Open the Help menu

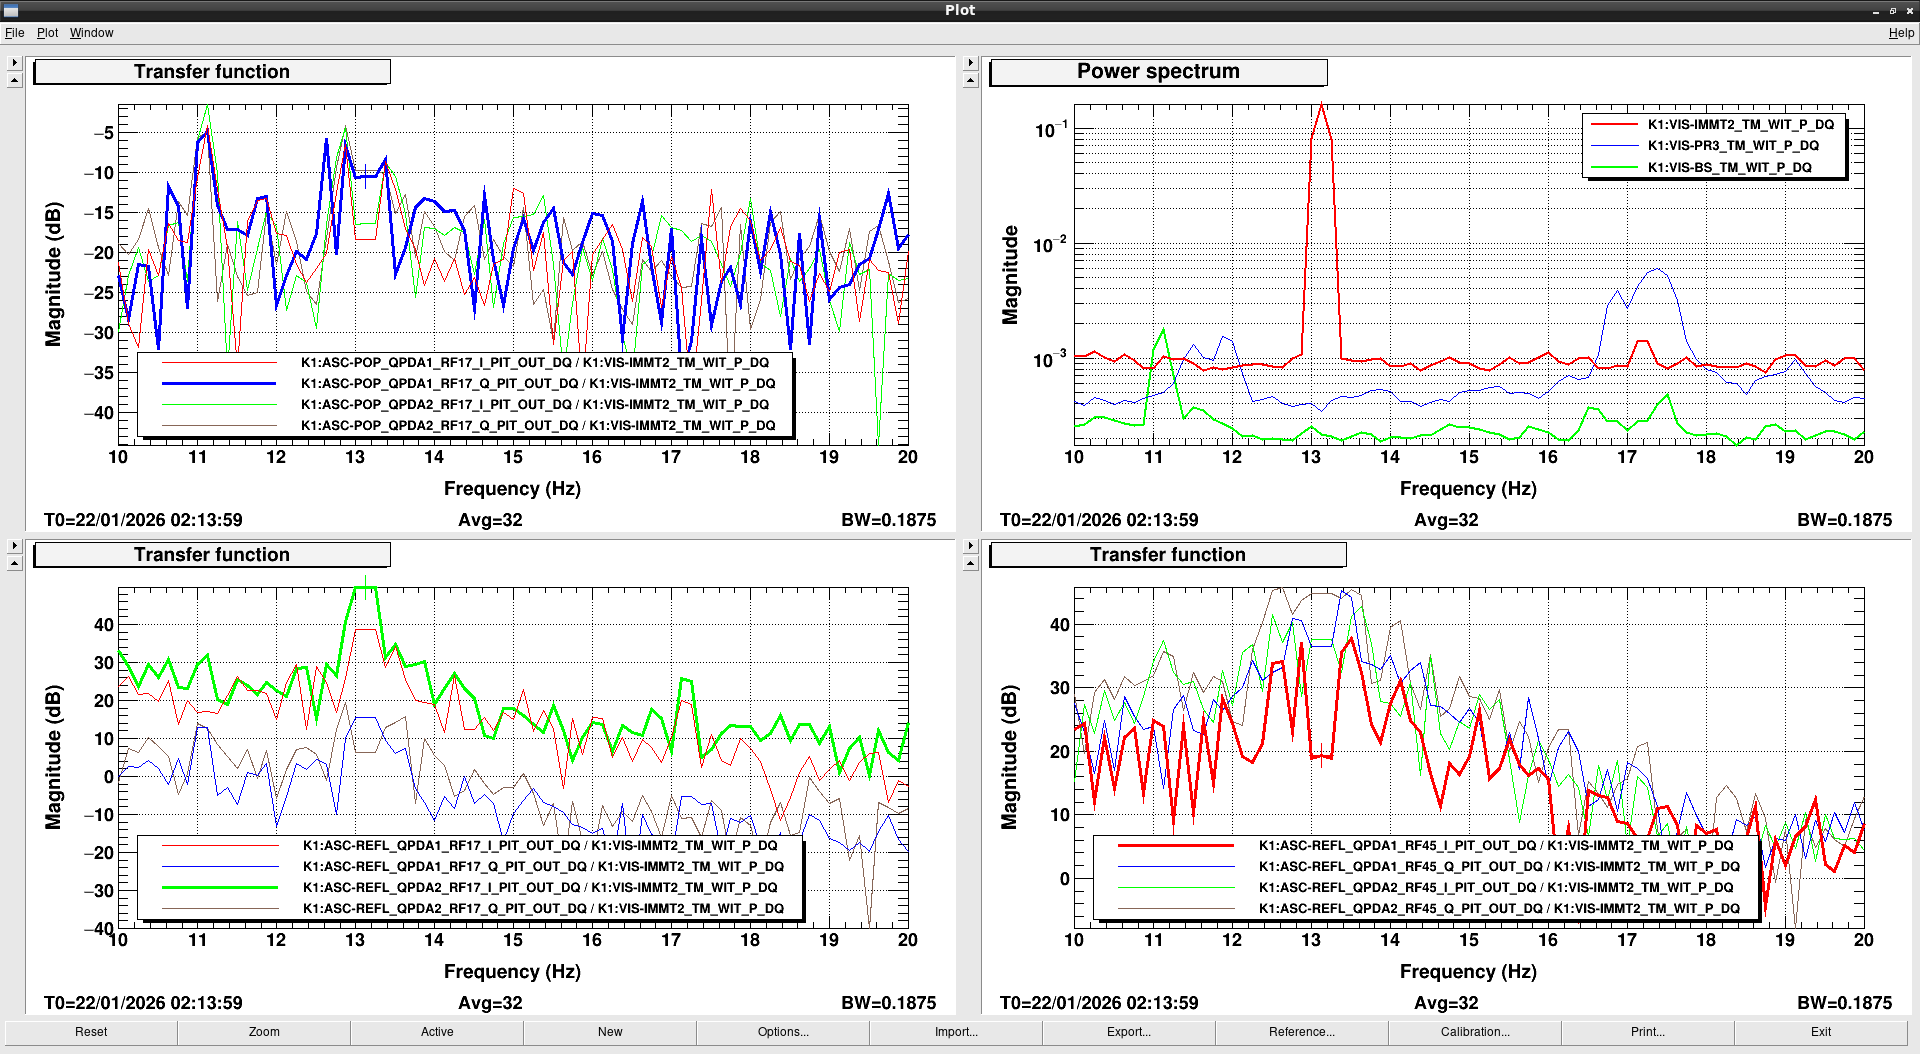pyautogui.click(x=1900, y=33)
